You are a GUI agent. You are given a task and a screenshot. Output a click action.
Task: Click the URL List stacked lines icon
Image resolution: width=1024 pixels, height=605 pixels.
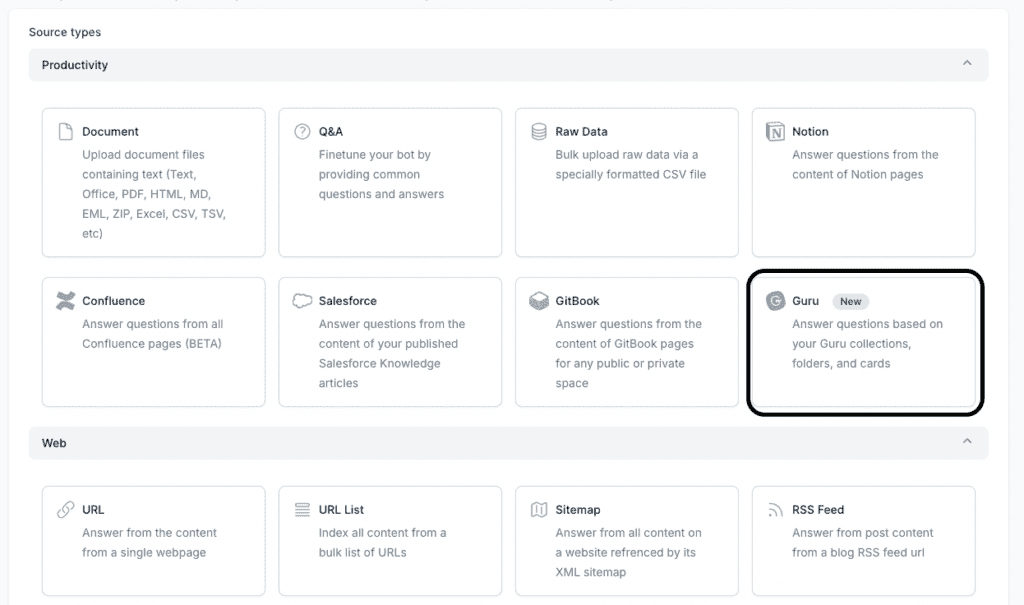pyautogui.click(x=302, y=510)
